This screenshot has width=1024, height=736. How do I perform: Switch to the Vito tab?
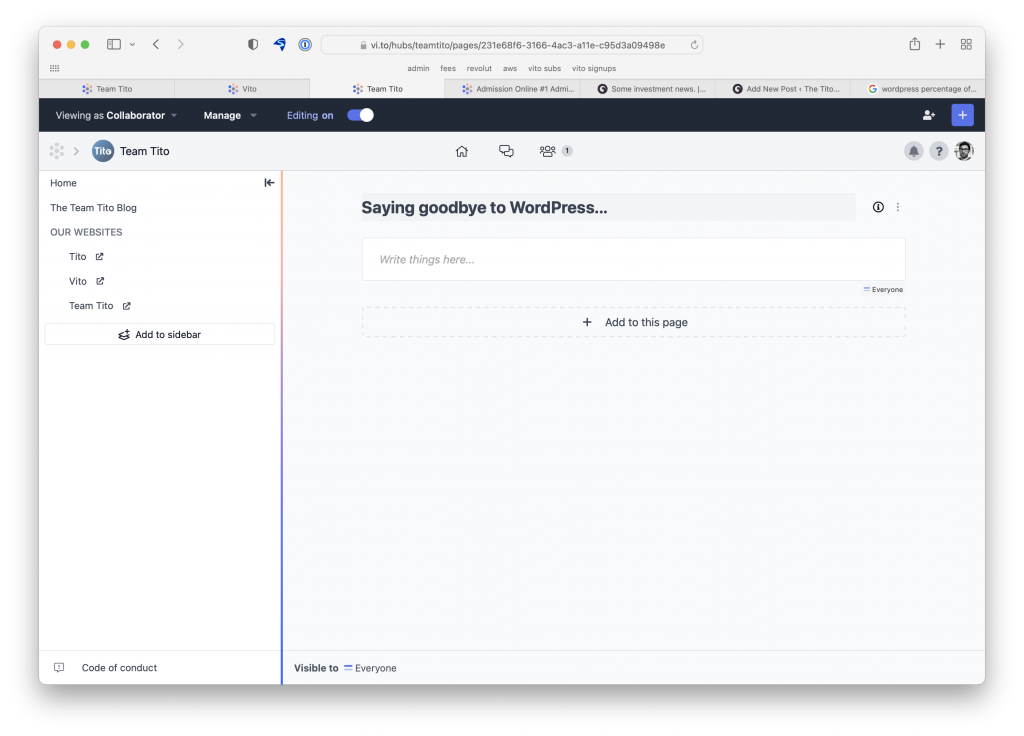242,89
